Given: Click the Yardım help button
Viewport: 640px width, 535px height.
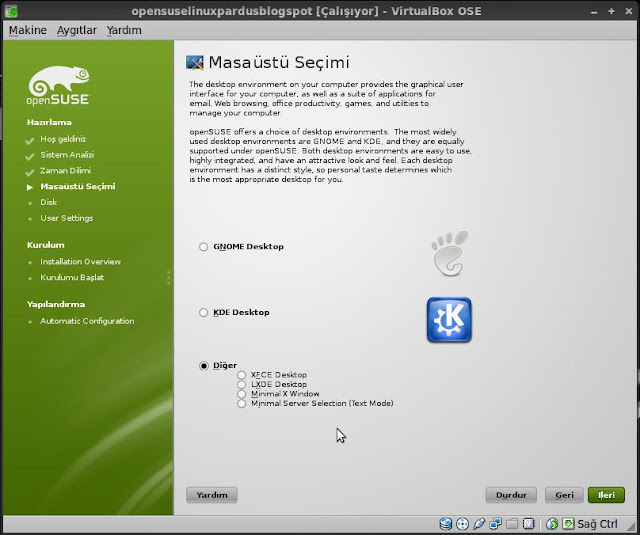Looking at the screenshot, I should tap(212, 495).
